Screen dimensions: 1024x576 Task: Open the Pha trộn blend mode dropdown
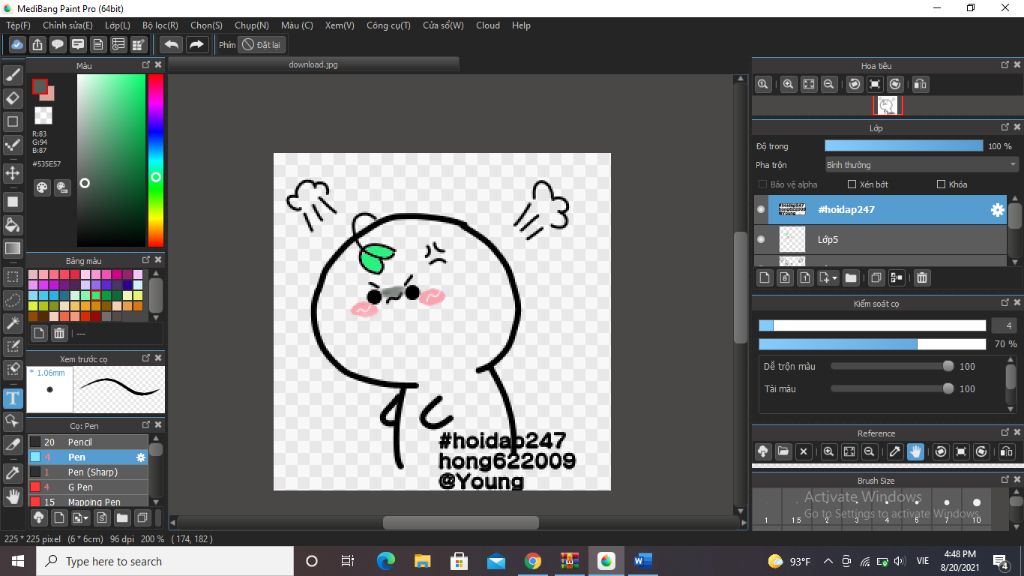click(x=920, y=165)
